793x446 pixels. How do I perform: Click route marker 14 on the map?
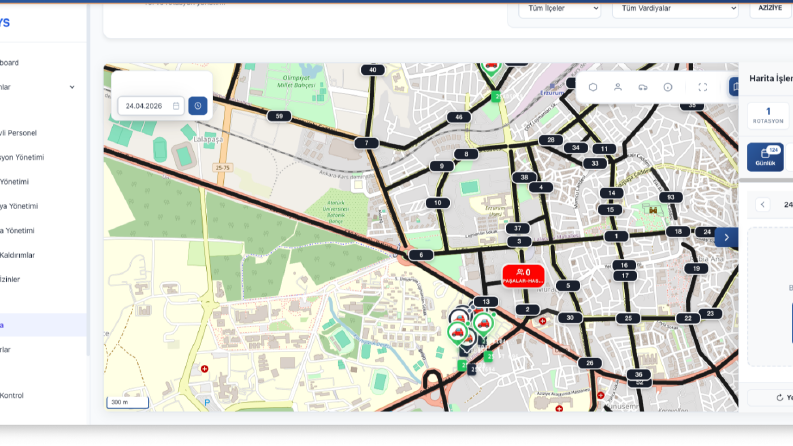(612, 193)
